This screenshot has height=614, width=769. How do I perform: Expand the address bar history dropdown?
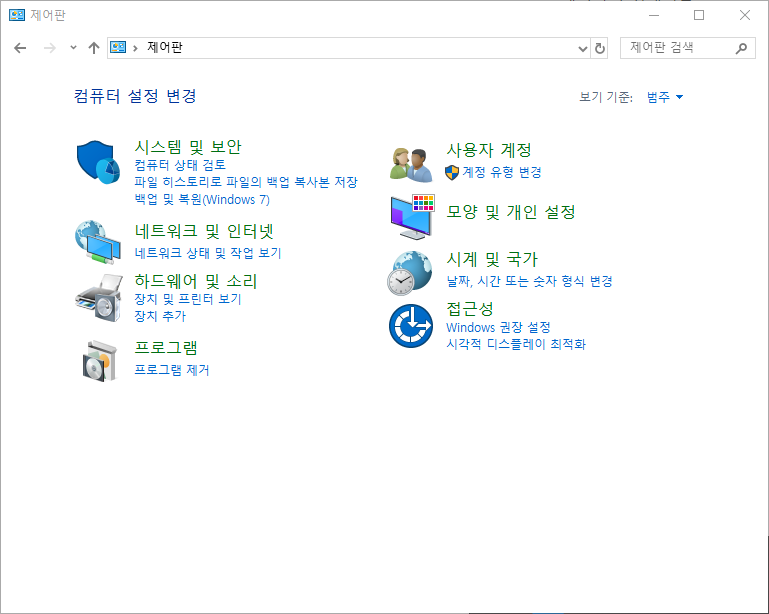tap(583, 49)
